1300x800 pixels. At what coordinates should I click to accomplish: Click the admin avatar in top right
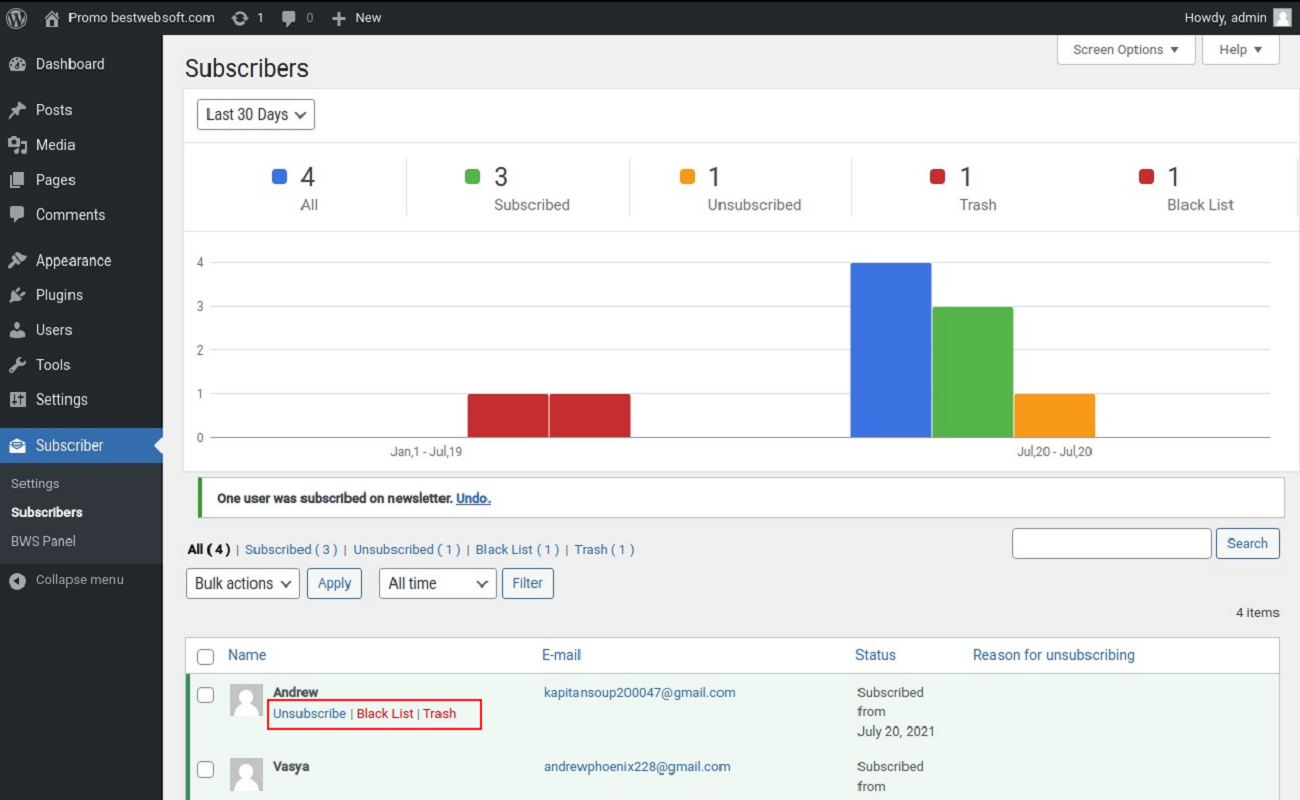[x=1282, y=17]
